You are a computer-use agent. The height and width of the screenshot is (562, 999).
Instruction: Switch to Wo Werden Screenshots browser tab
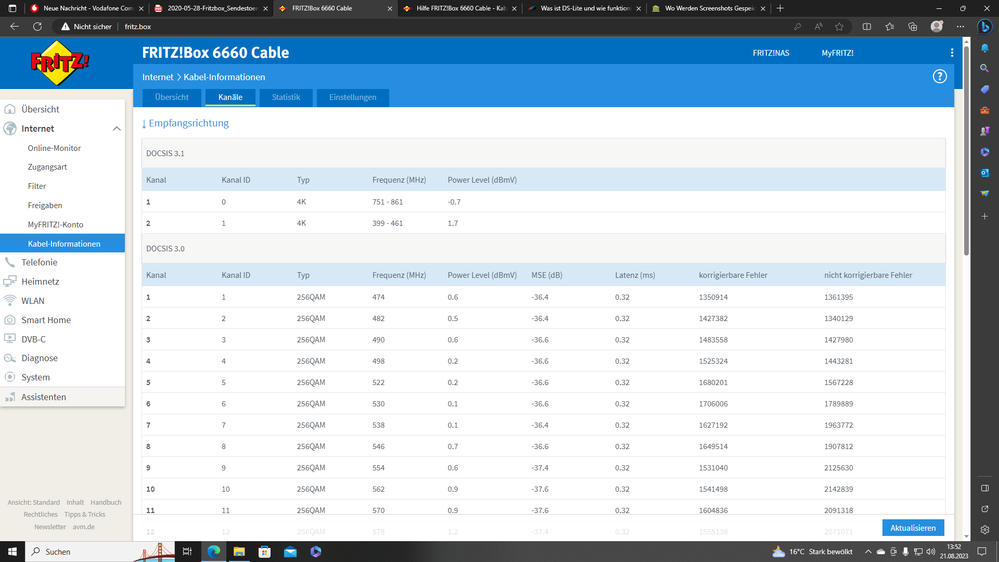[x=708, y=8]
